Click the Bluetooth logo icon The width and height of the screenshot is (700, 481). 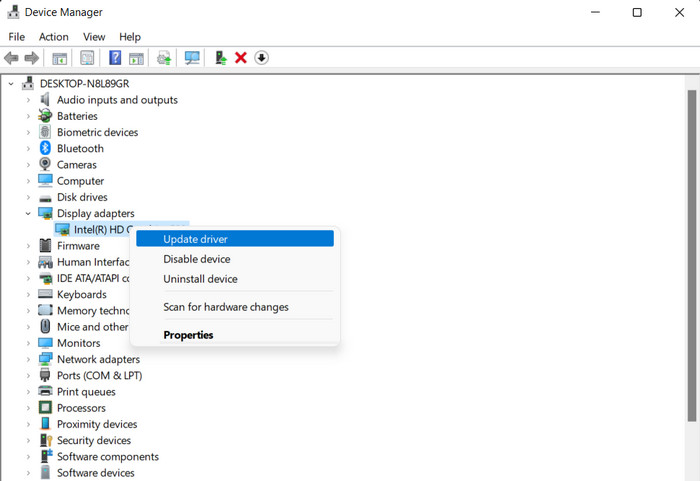point(45,148)
